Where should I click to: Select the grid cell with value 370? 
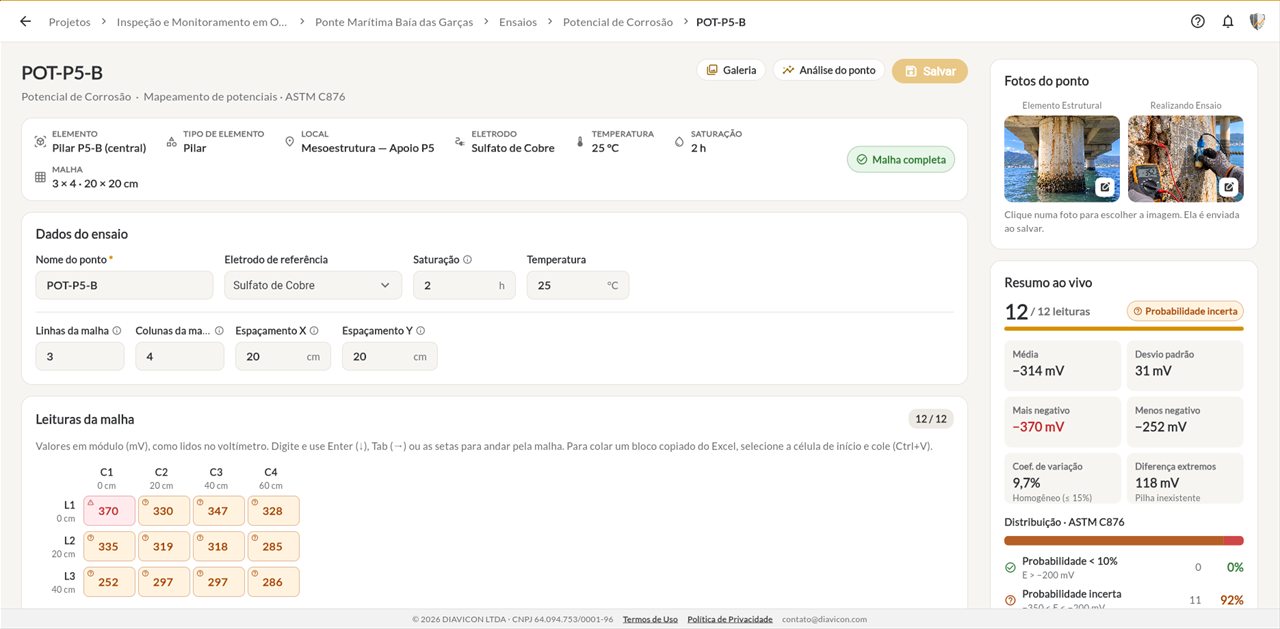click(109, 511)
